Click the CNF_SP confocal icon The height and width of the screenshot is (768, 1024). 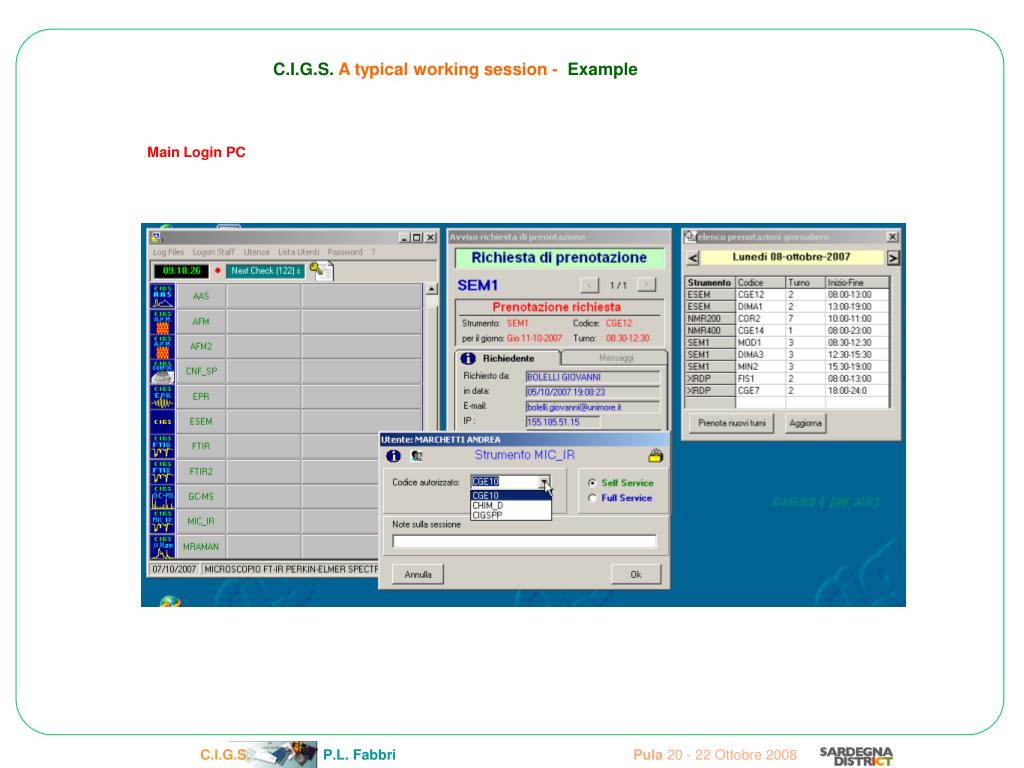[x=162, y=371]
